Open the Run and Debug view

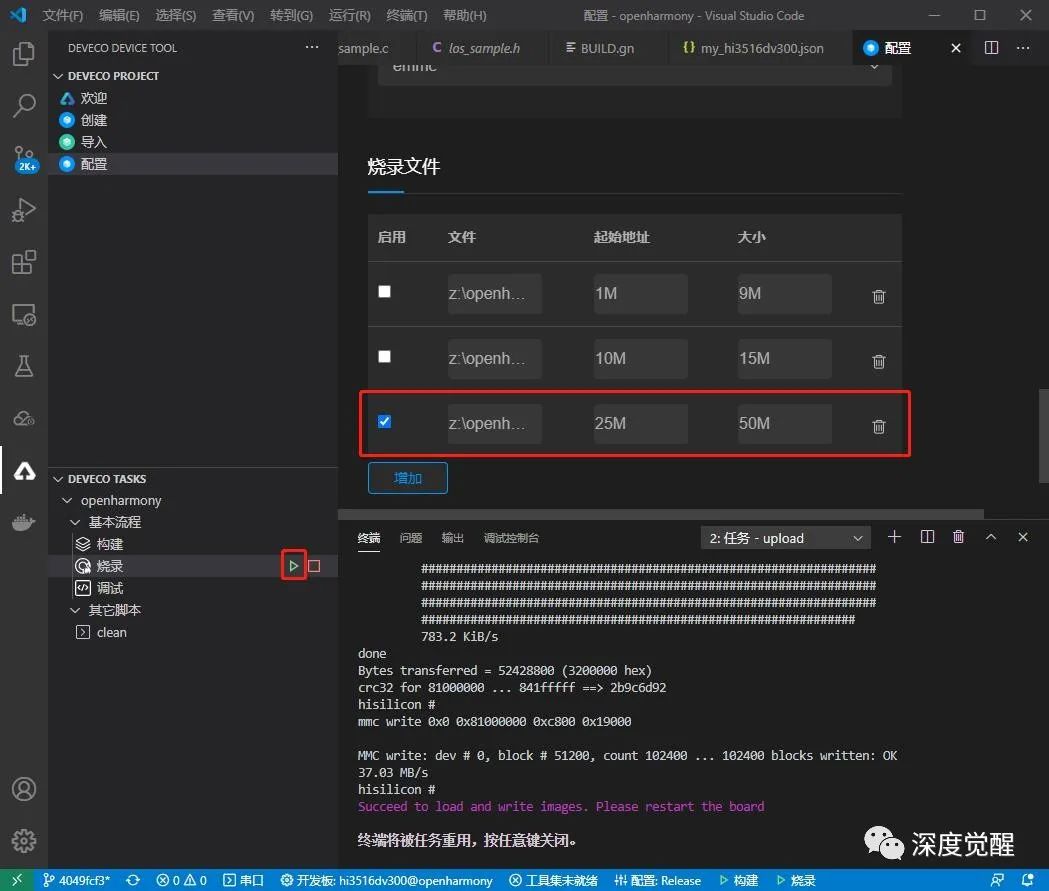(24, 210)
